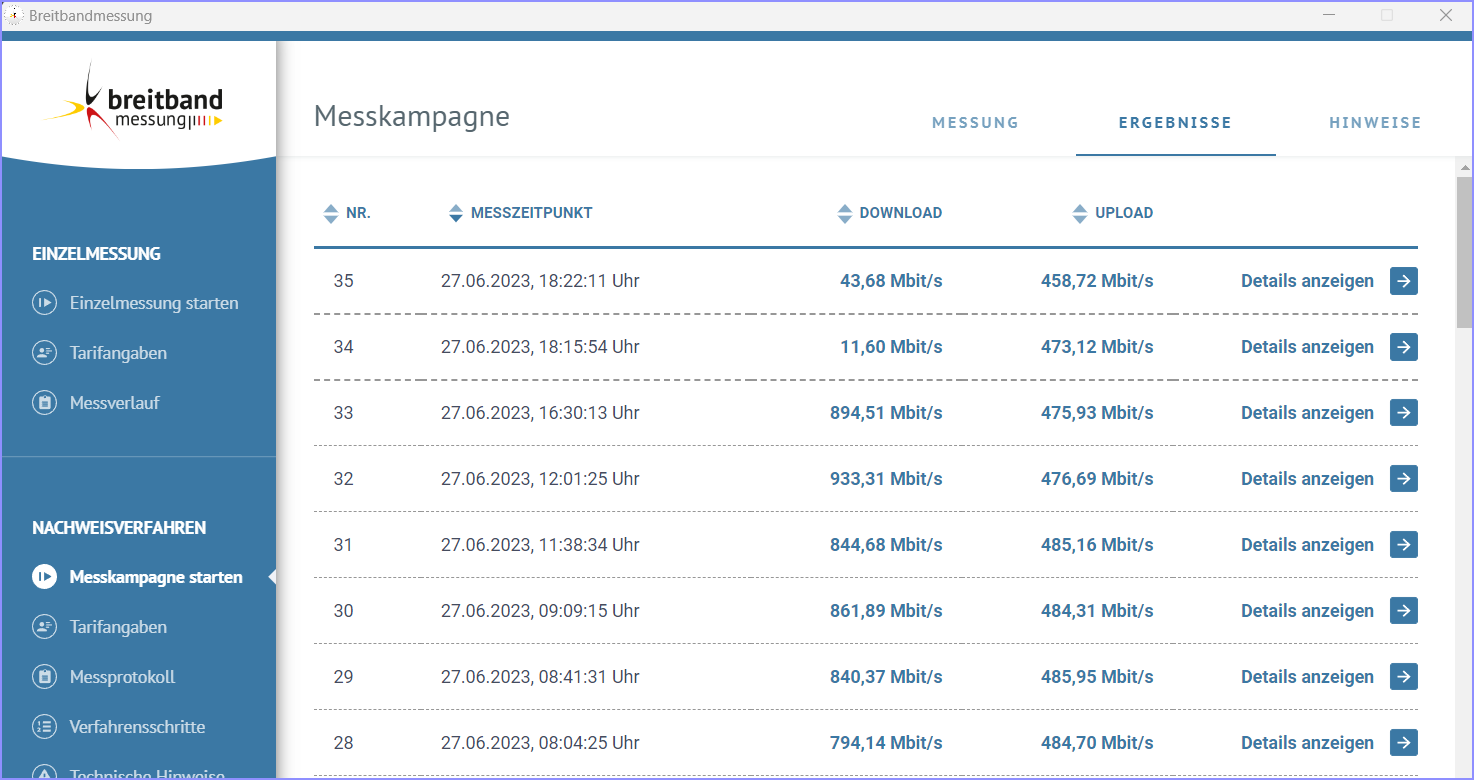Click the scrollbar up arrow
1474x780 pixels.
(x=1464, y=167)
